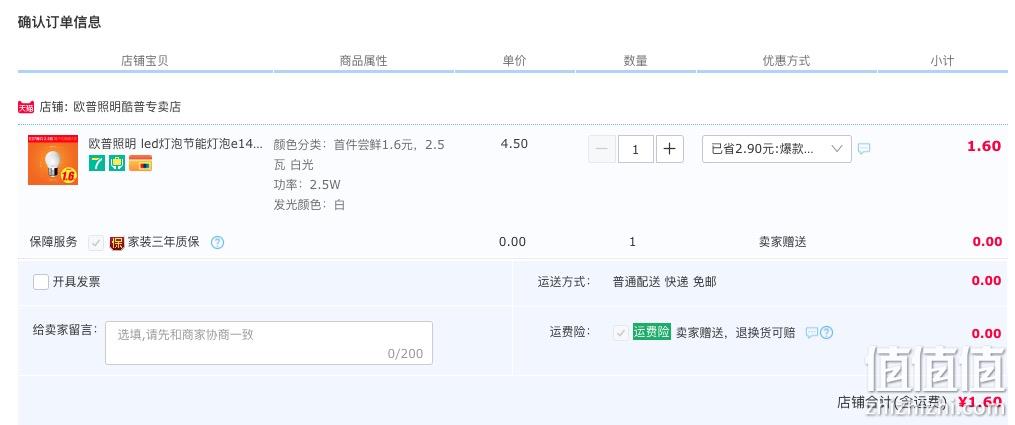Click the 数量 column header

click(635, 61)
